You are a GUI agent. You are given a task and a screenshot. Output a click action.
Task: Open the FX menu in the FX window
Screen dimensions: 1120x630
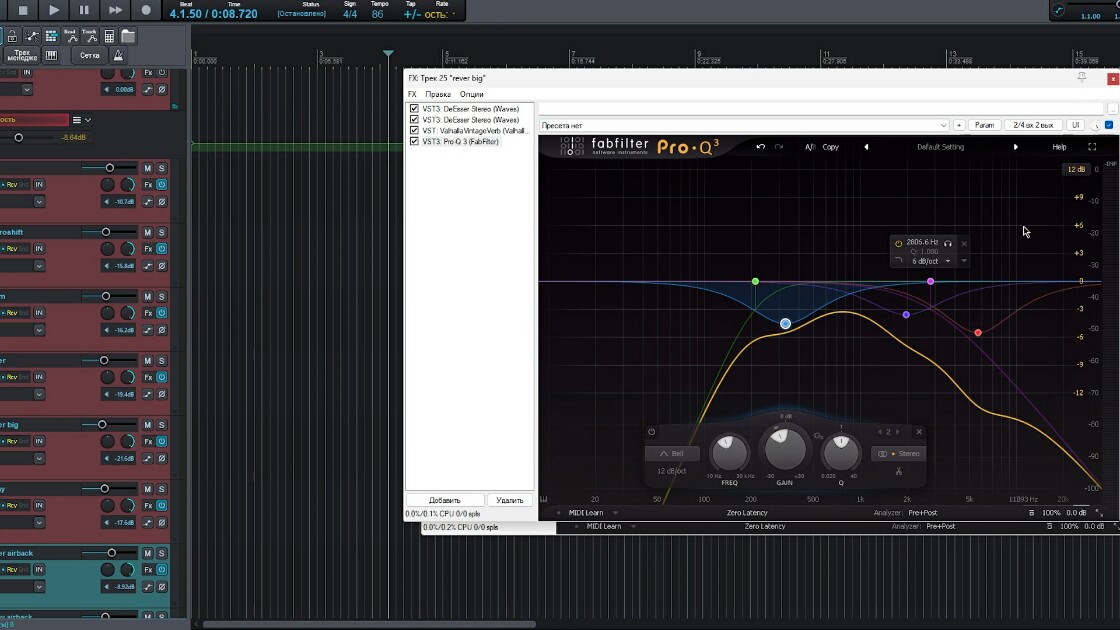pos(412,94)
